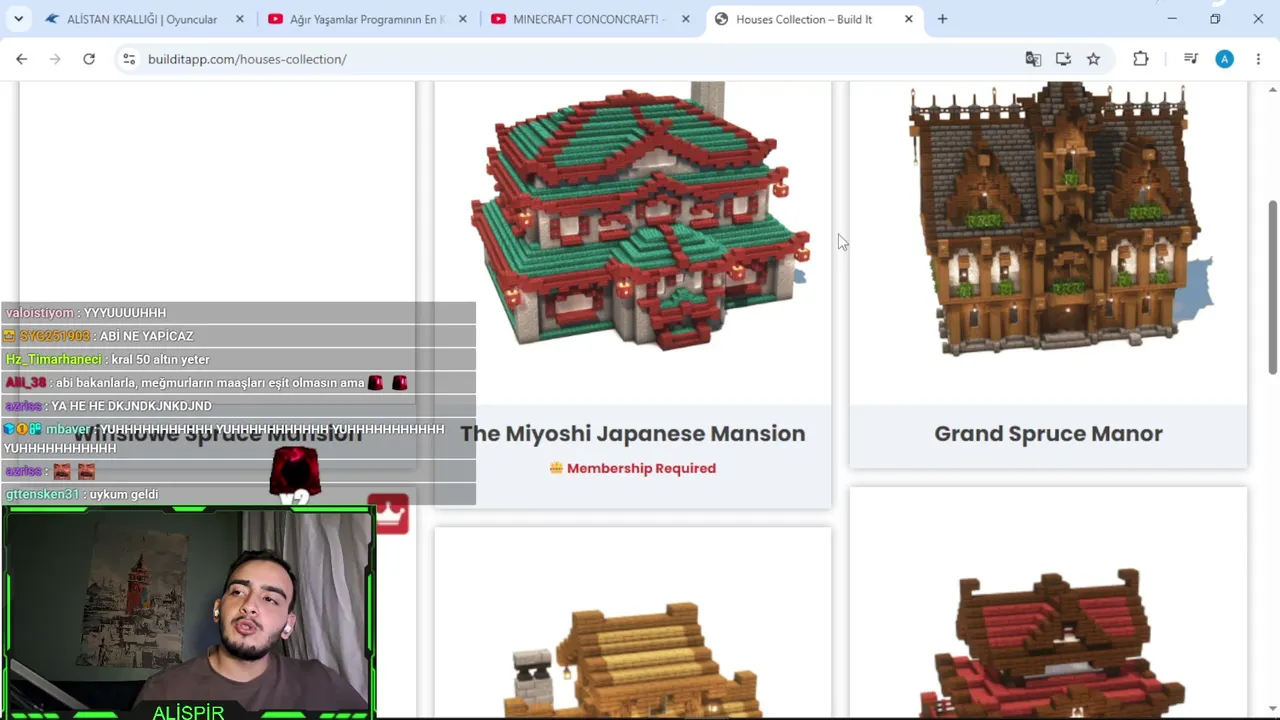Open the Grand Spruce Manor title link
The image size is (1280, 720).
1048,433
